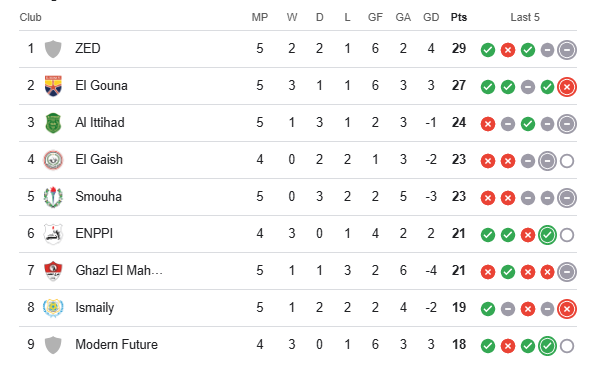Click the ZED placeholder shield icon
602x373 pixels.
coord(53,49)
